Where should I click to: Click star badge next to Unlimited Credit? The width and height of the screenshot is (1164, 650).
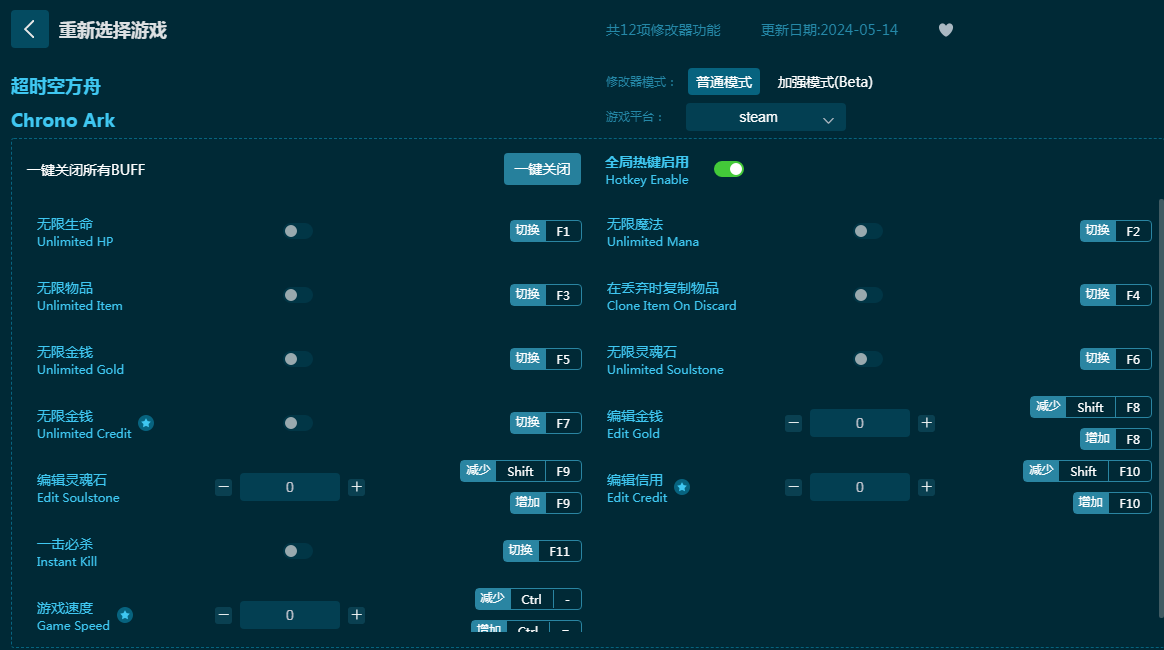[x=146, y=423]
